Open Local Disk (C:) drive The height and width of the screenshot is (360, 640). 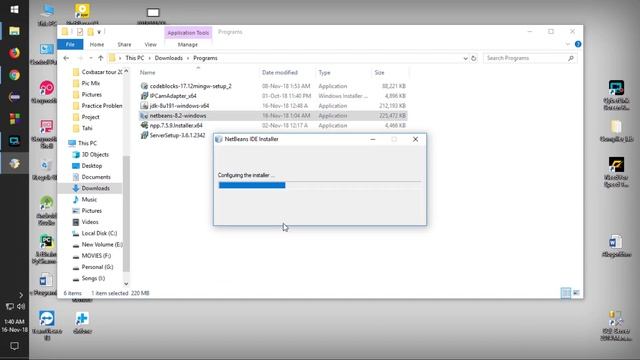tap(99, 233)
